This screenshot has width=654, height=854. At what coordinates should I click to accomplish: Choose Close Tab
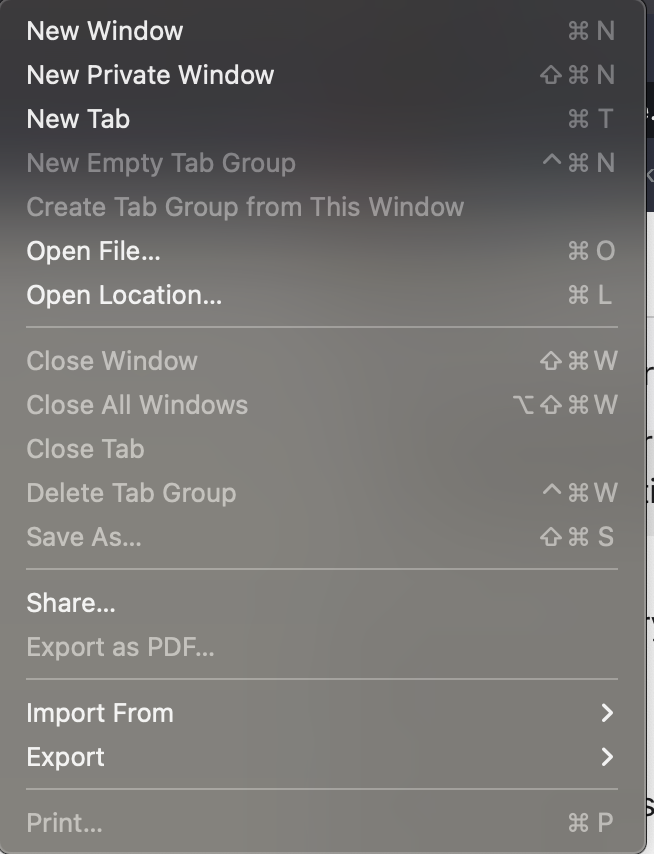click(85, 449)
